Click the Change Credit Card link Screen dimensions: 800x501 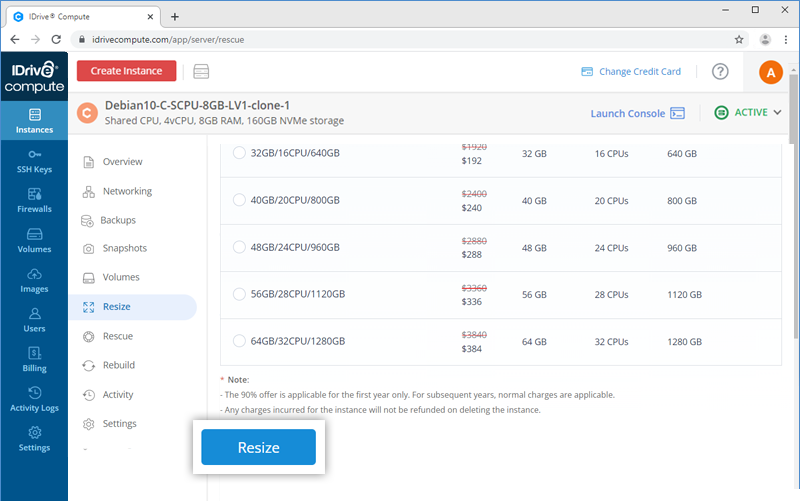pyautogui.click(x=631, y=71)
